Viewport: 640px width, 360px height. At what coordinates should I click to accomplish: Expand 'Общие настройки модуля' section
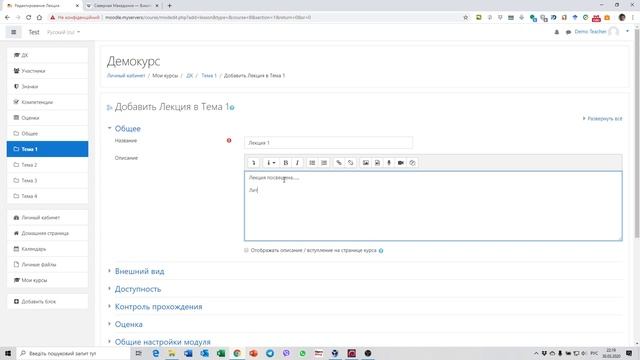(162, 342)
